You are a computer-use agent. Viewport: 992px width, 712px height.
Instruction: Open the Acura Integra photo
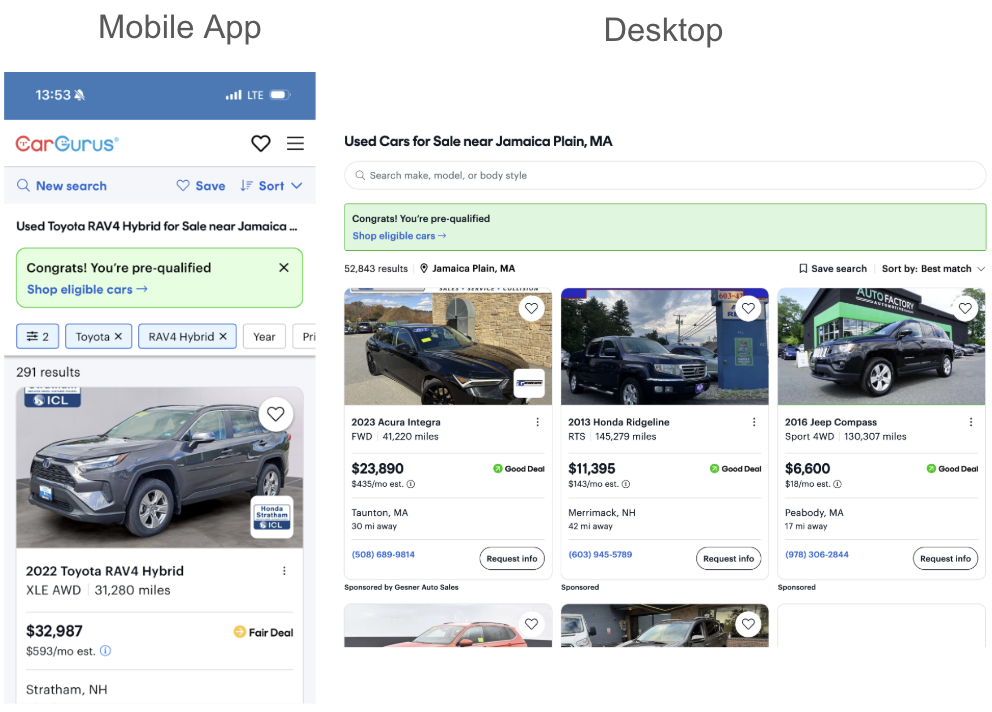tap(448, 347)
